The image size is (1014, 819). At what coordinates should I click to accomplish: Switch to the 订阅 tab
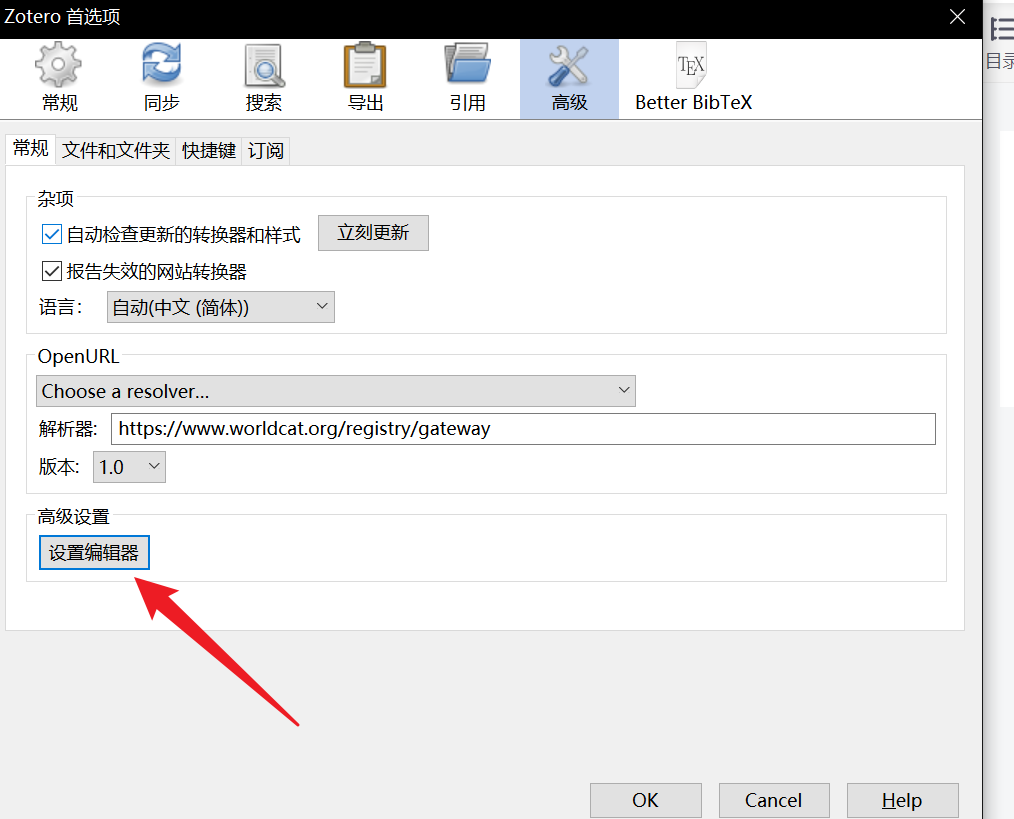[x=266, y=151]
